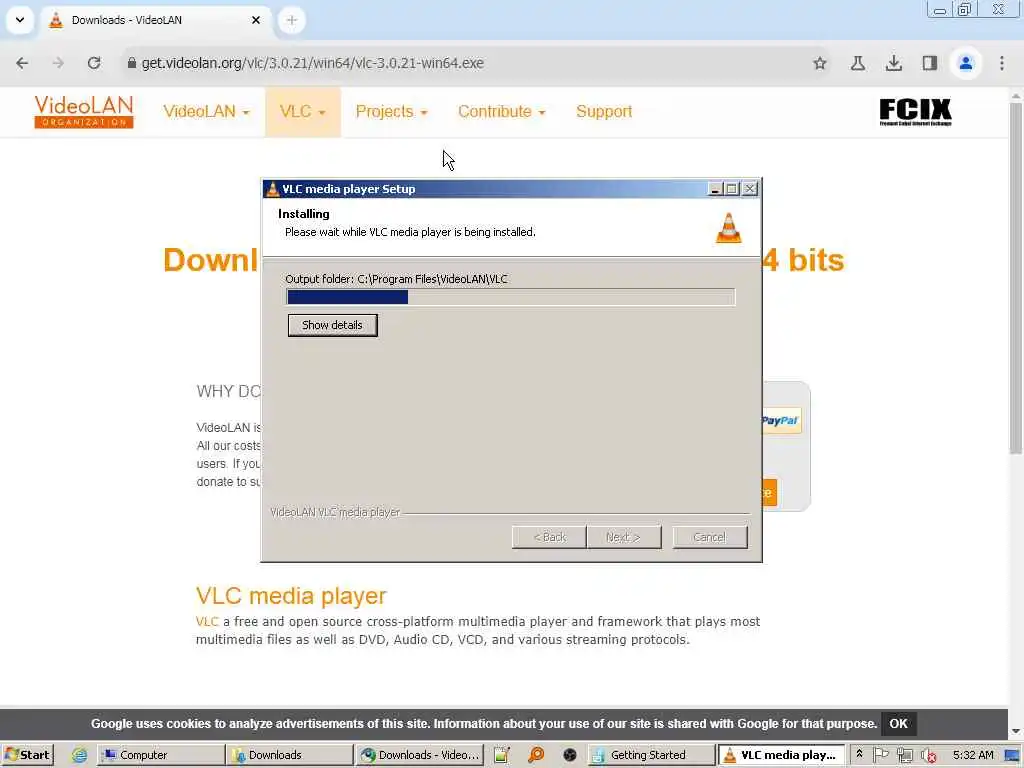1024x768 pixels.
Task: Expand the VLC navigation dropdown
Action: (x=302, y=112)
